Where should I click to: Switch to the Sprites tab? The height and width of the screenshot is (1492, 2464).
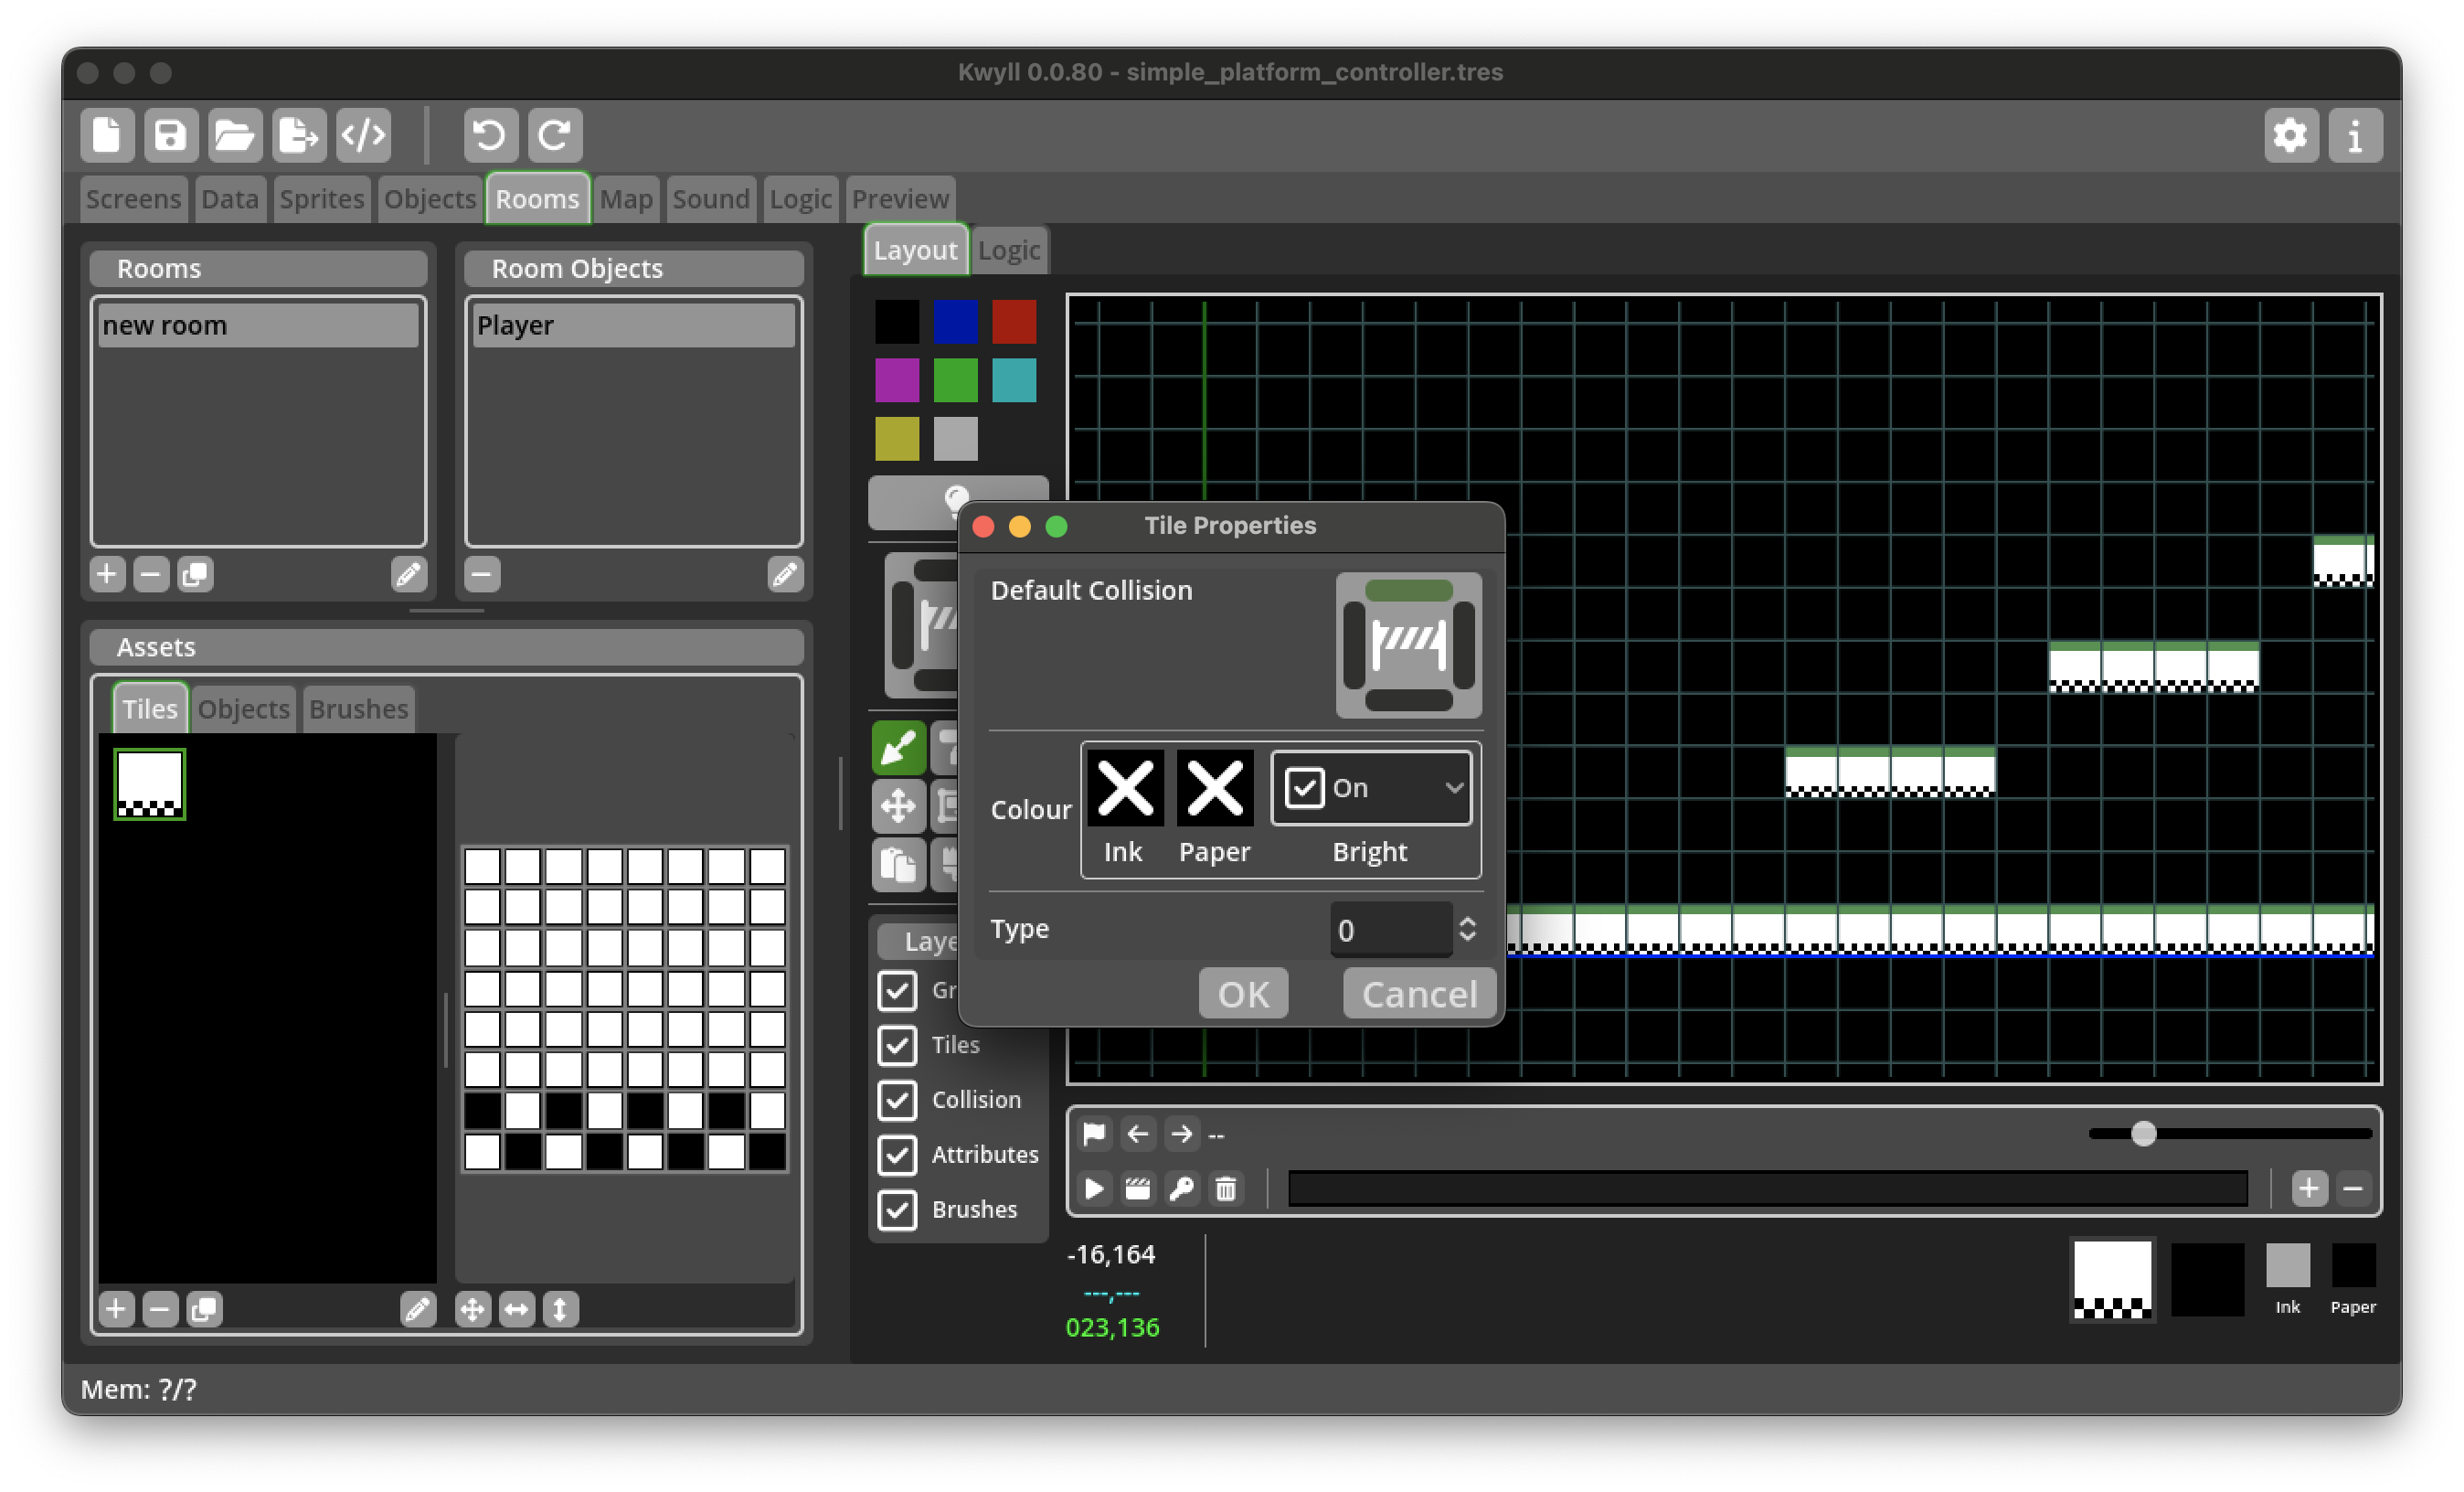tap(321, 199)
